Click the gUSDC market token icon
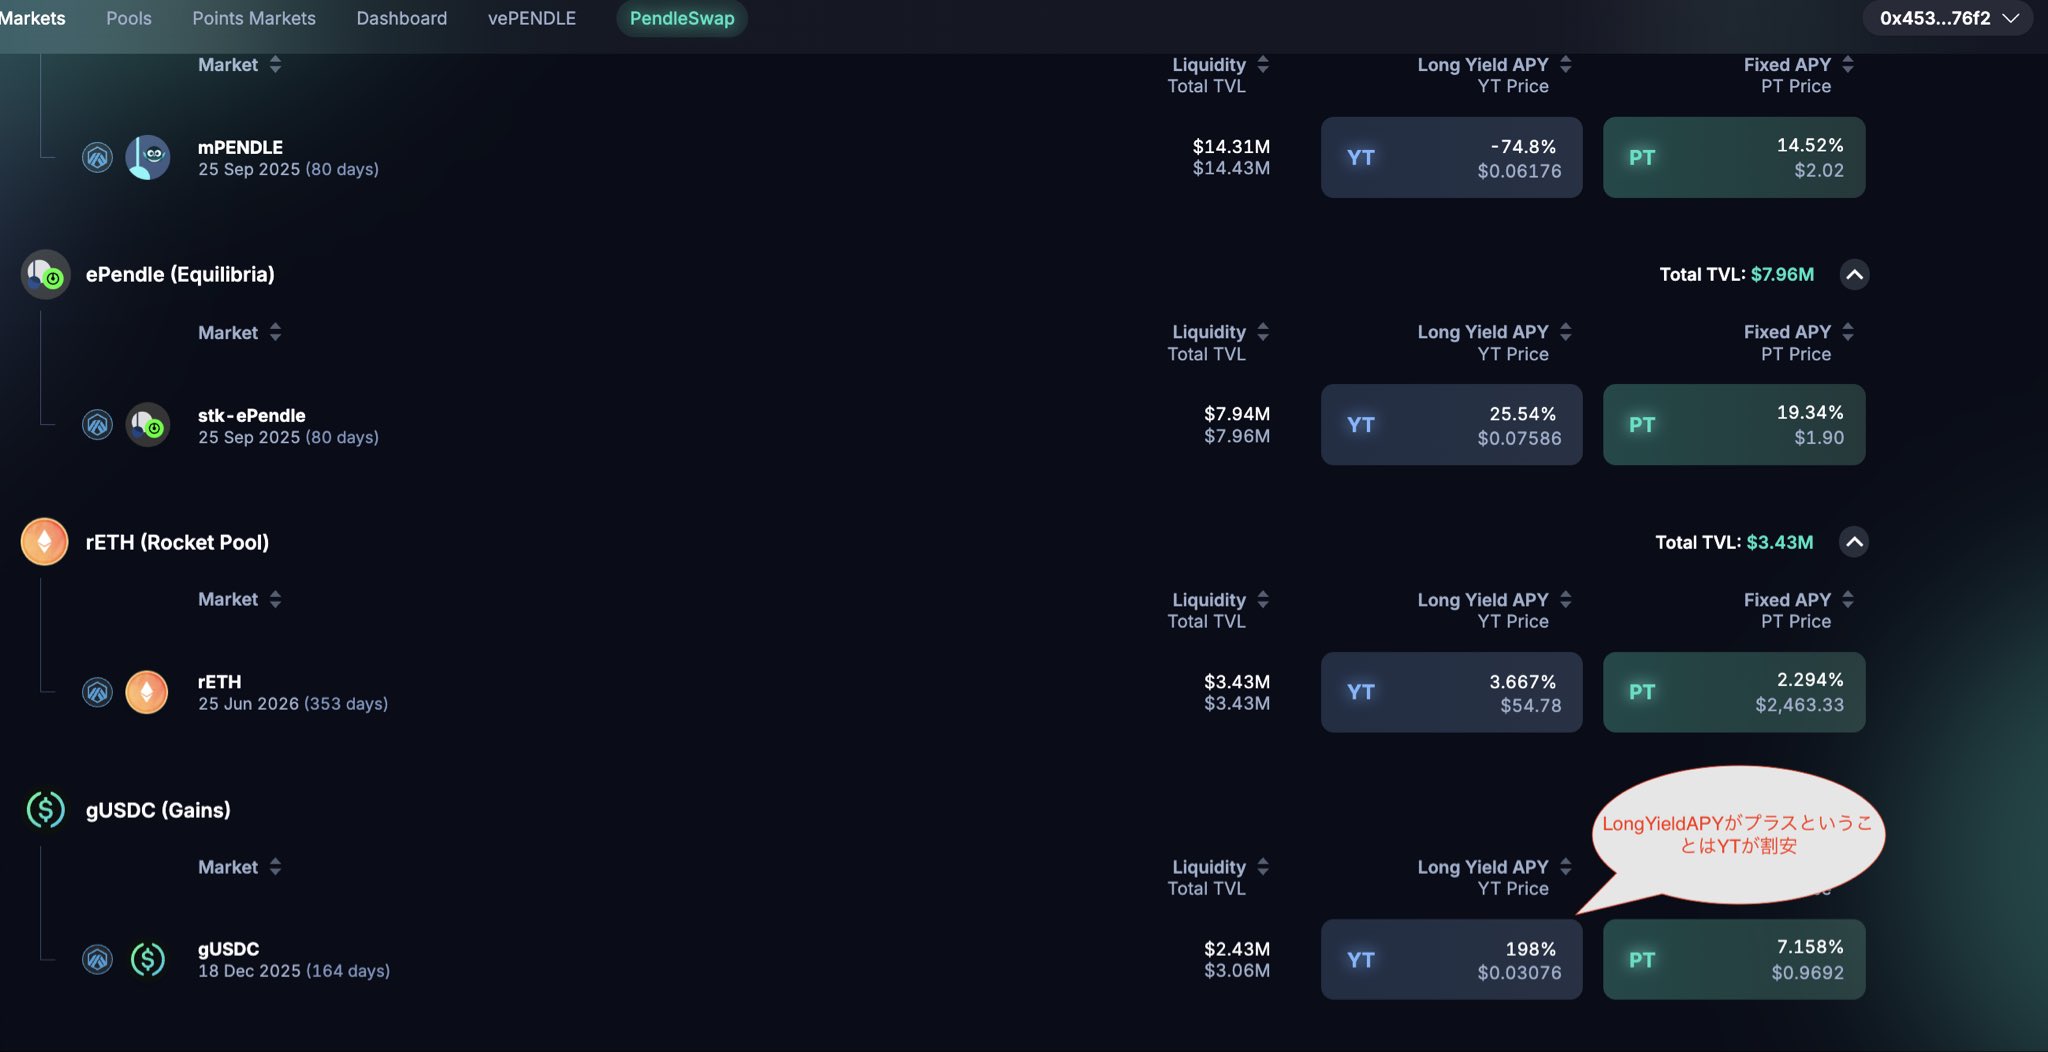Image resolution: width=2048 pixels, height=1052 pixels. 147,960
